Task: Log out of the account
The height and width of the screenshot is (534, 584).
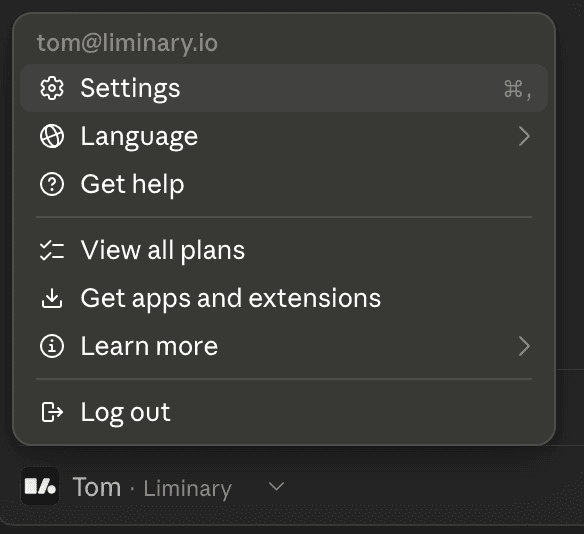Action: (x=284, y=412)
